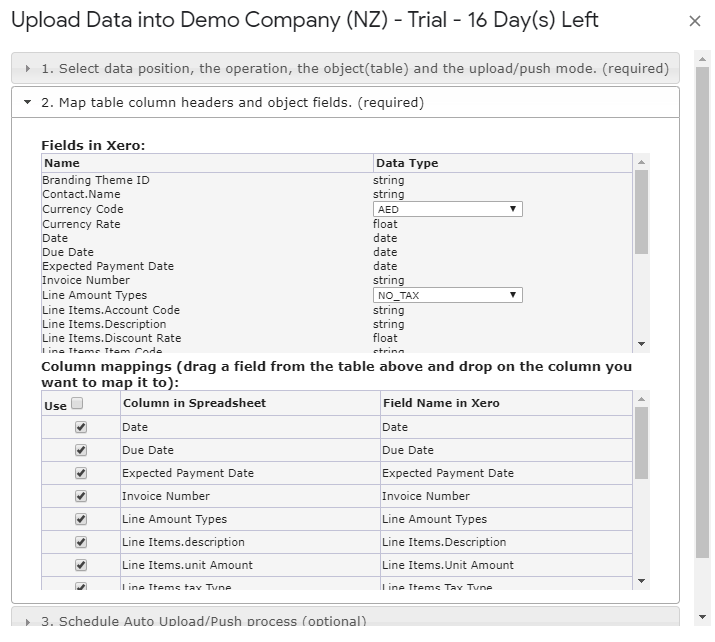Viewport: 715px width, 642px height.
Task: Expand section 1 Select data position
Action: click(345, 68)
